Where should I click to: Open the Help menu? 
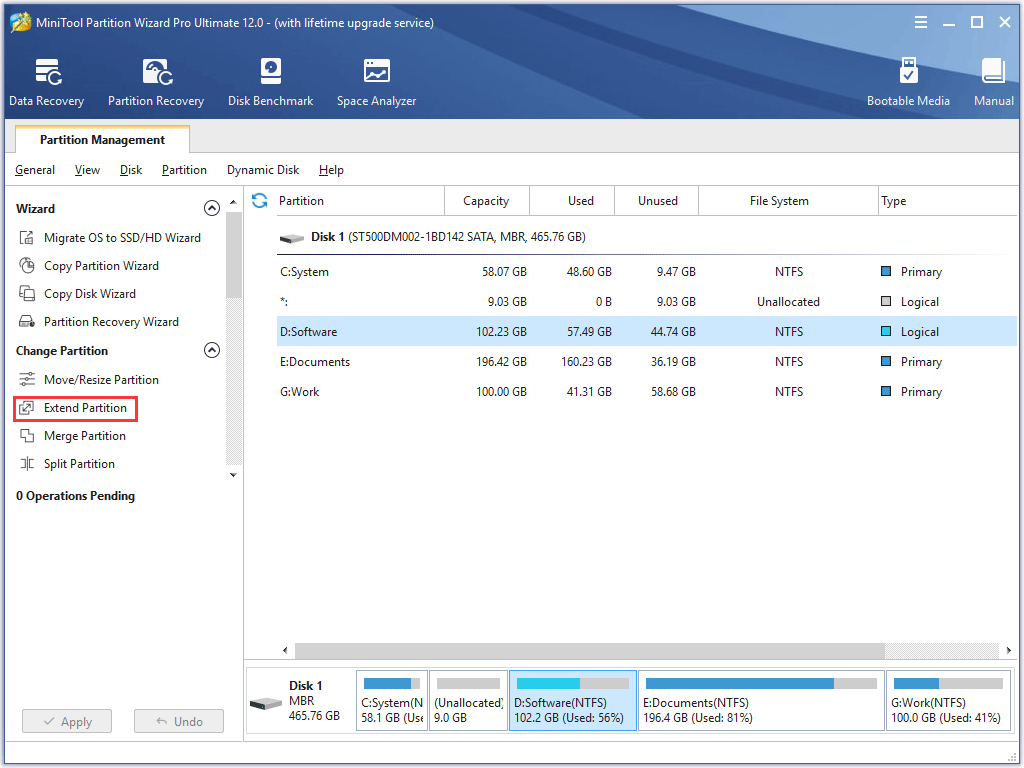click(x=331, y=170)
